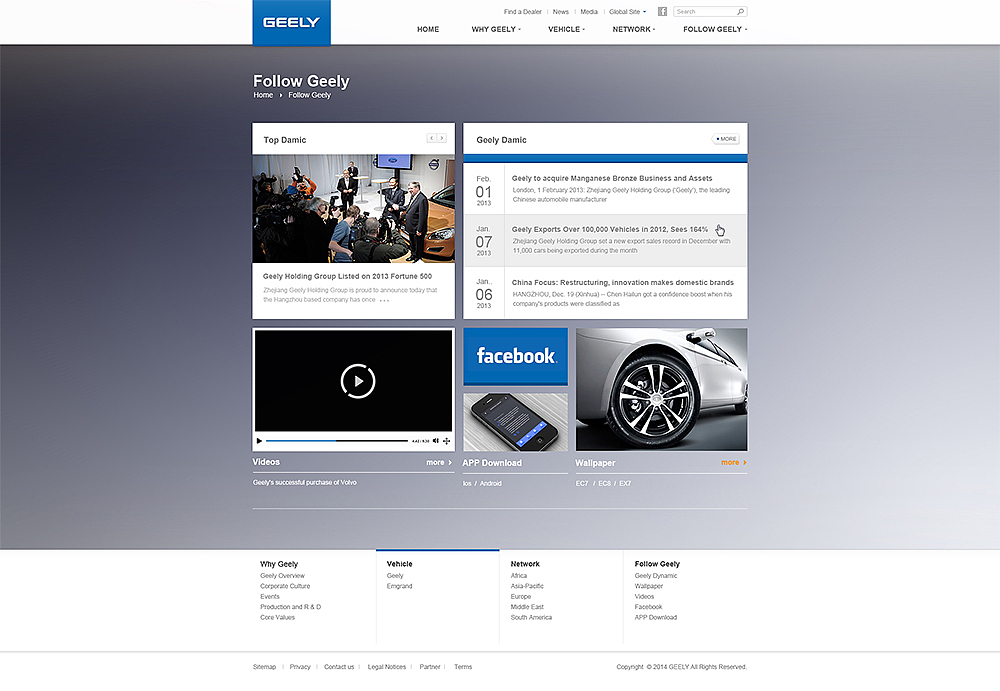The height and width of the screenshot is (691, 1000).
Task: Open Africa under Network footer
Action: 518,576
